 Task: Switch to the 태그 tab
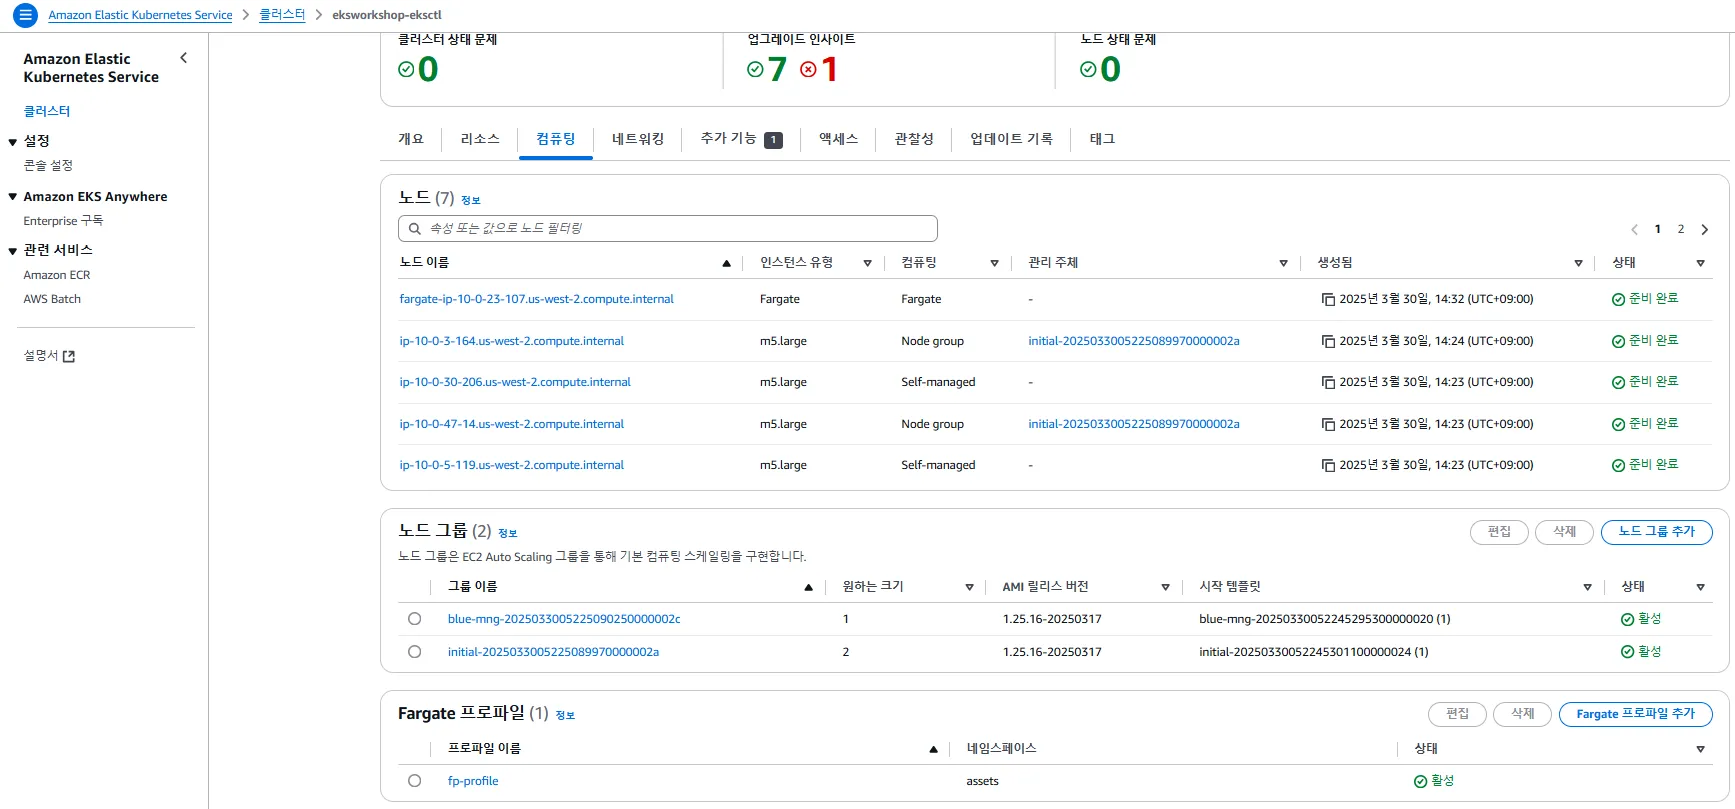click(1102, 139)
